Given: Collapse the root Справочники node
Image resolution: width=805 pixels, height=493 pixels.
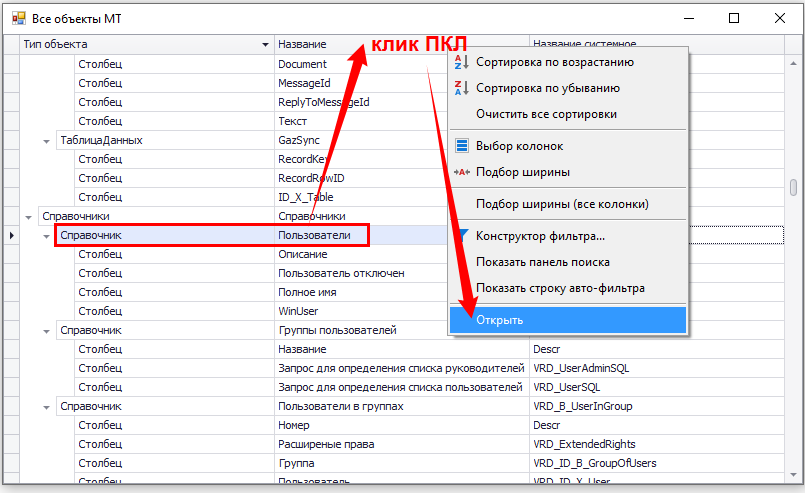Looking at the screenshot, I should coord(28,216).
